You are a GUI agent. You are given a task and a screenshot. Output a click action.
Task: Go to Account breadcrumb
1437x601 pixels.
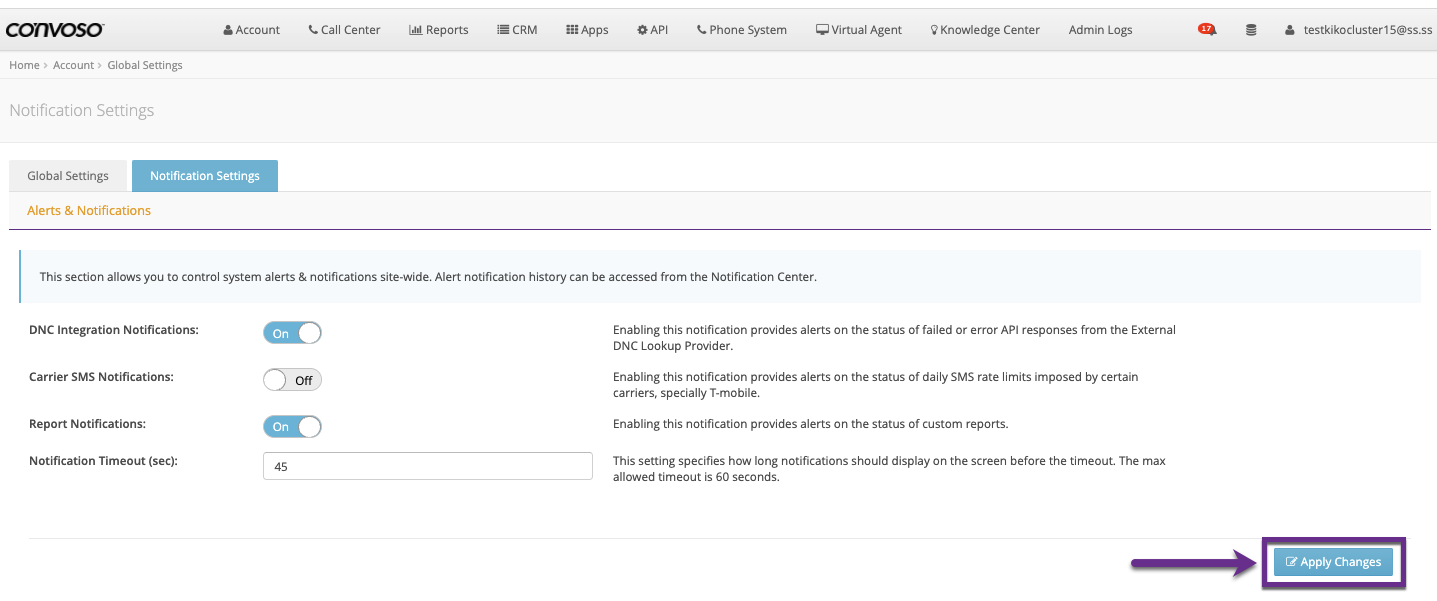click(73, 65)
